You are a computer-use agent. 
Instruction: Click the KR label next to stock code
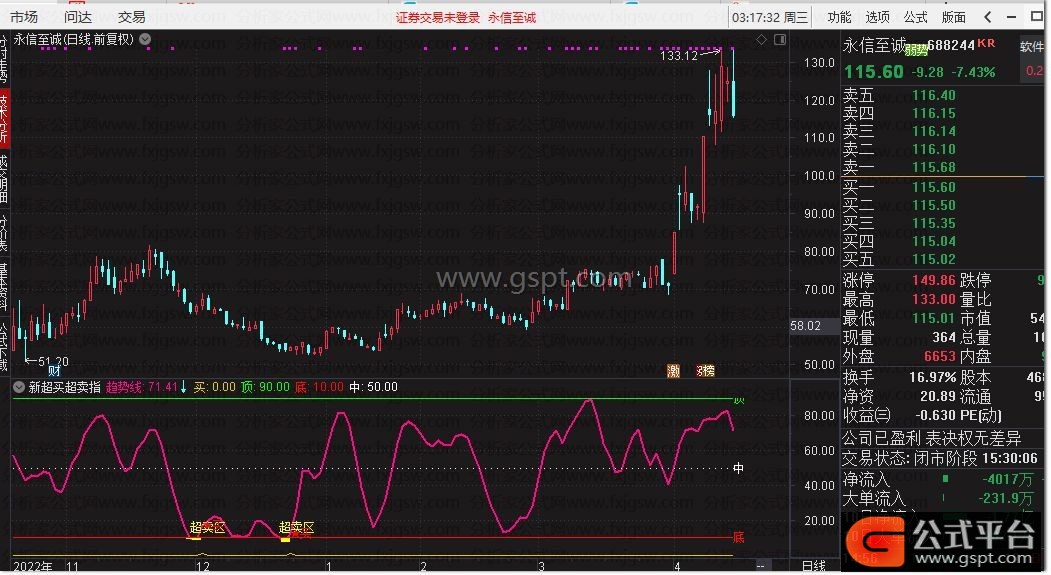pos(986,43)
